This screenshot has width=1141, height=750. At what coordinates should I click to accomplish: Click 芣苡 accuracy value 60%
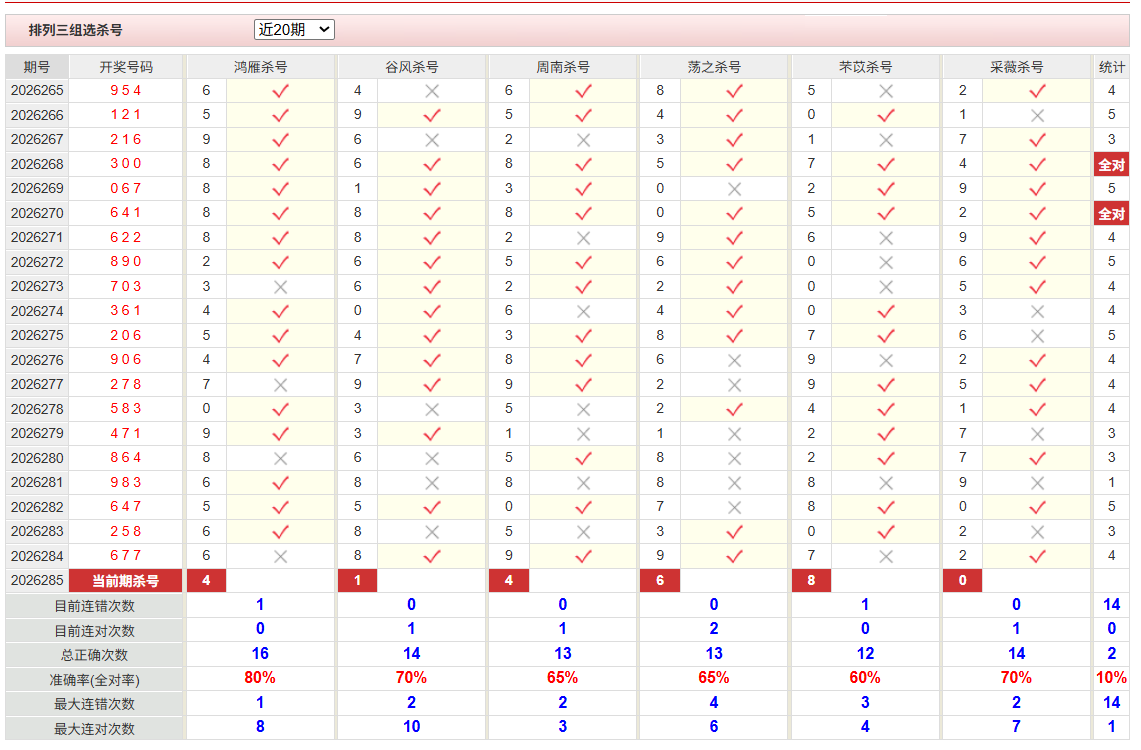(865, 678)
